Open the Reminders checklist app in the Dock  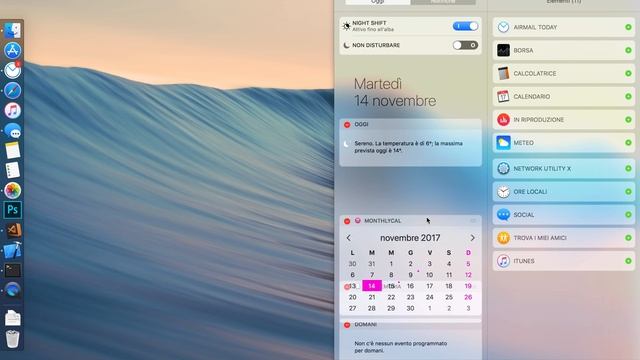[13, 170]
